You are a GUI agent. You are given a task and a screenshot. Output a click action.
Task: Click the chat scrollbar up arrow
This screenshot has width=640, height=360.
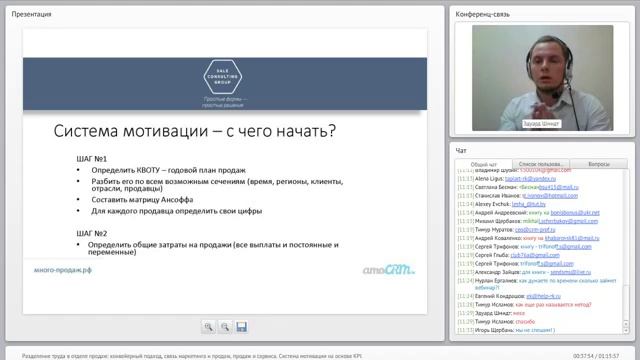click(x=626, y=324)
